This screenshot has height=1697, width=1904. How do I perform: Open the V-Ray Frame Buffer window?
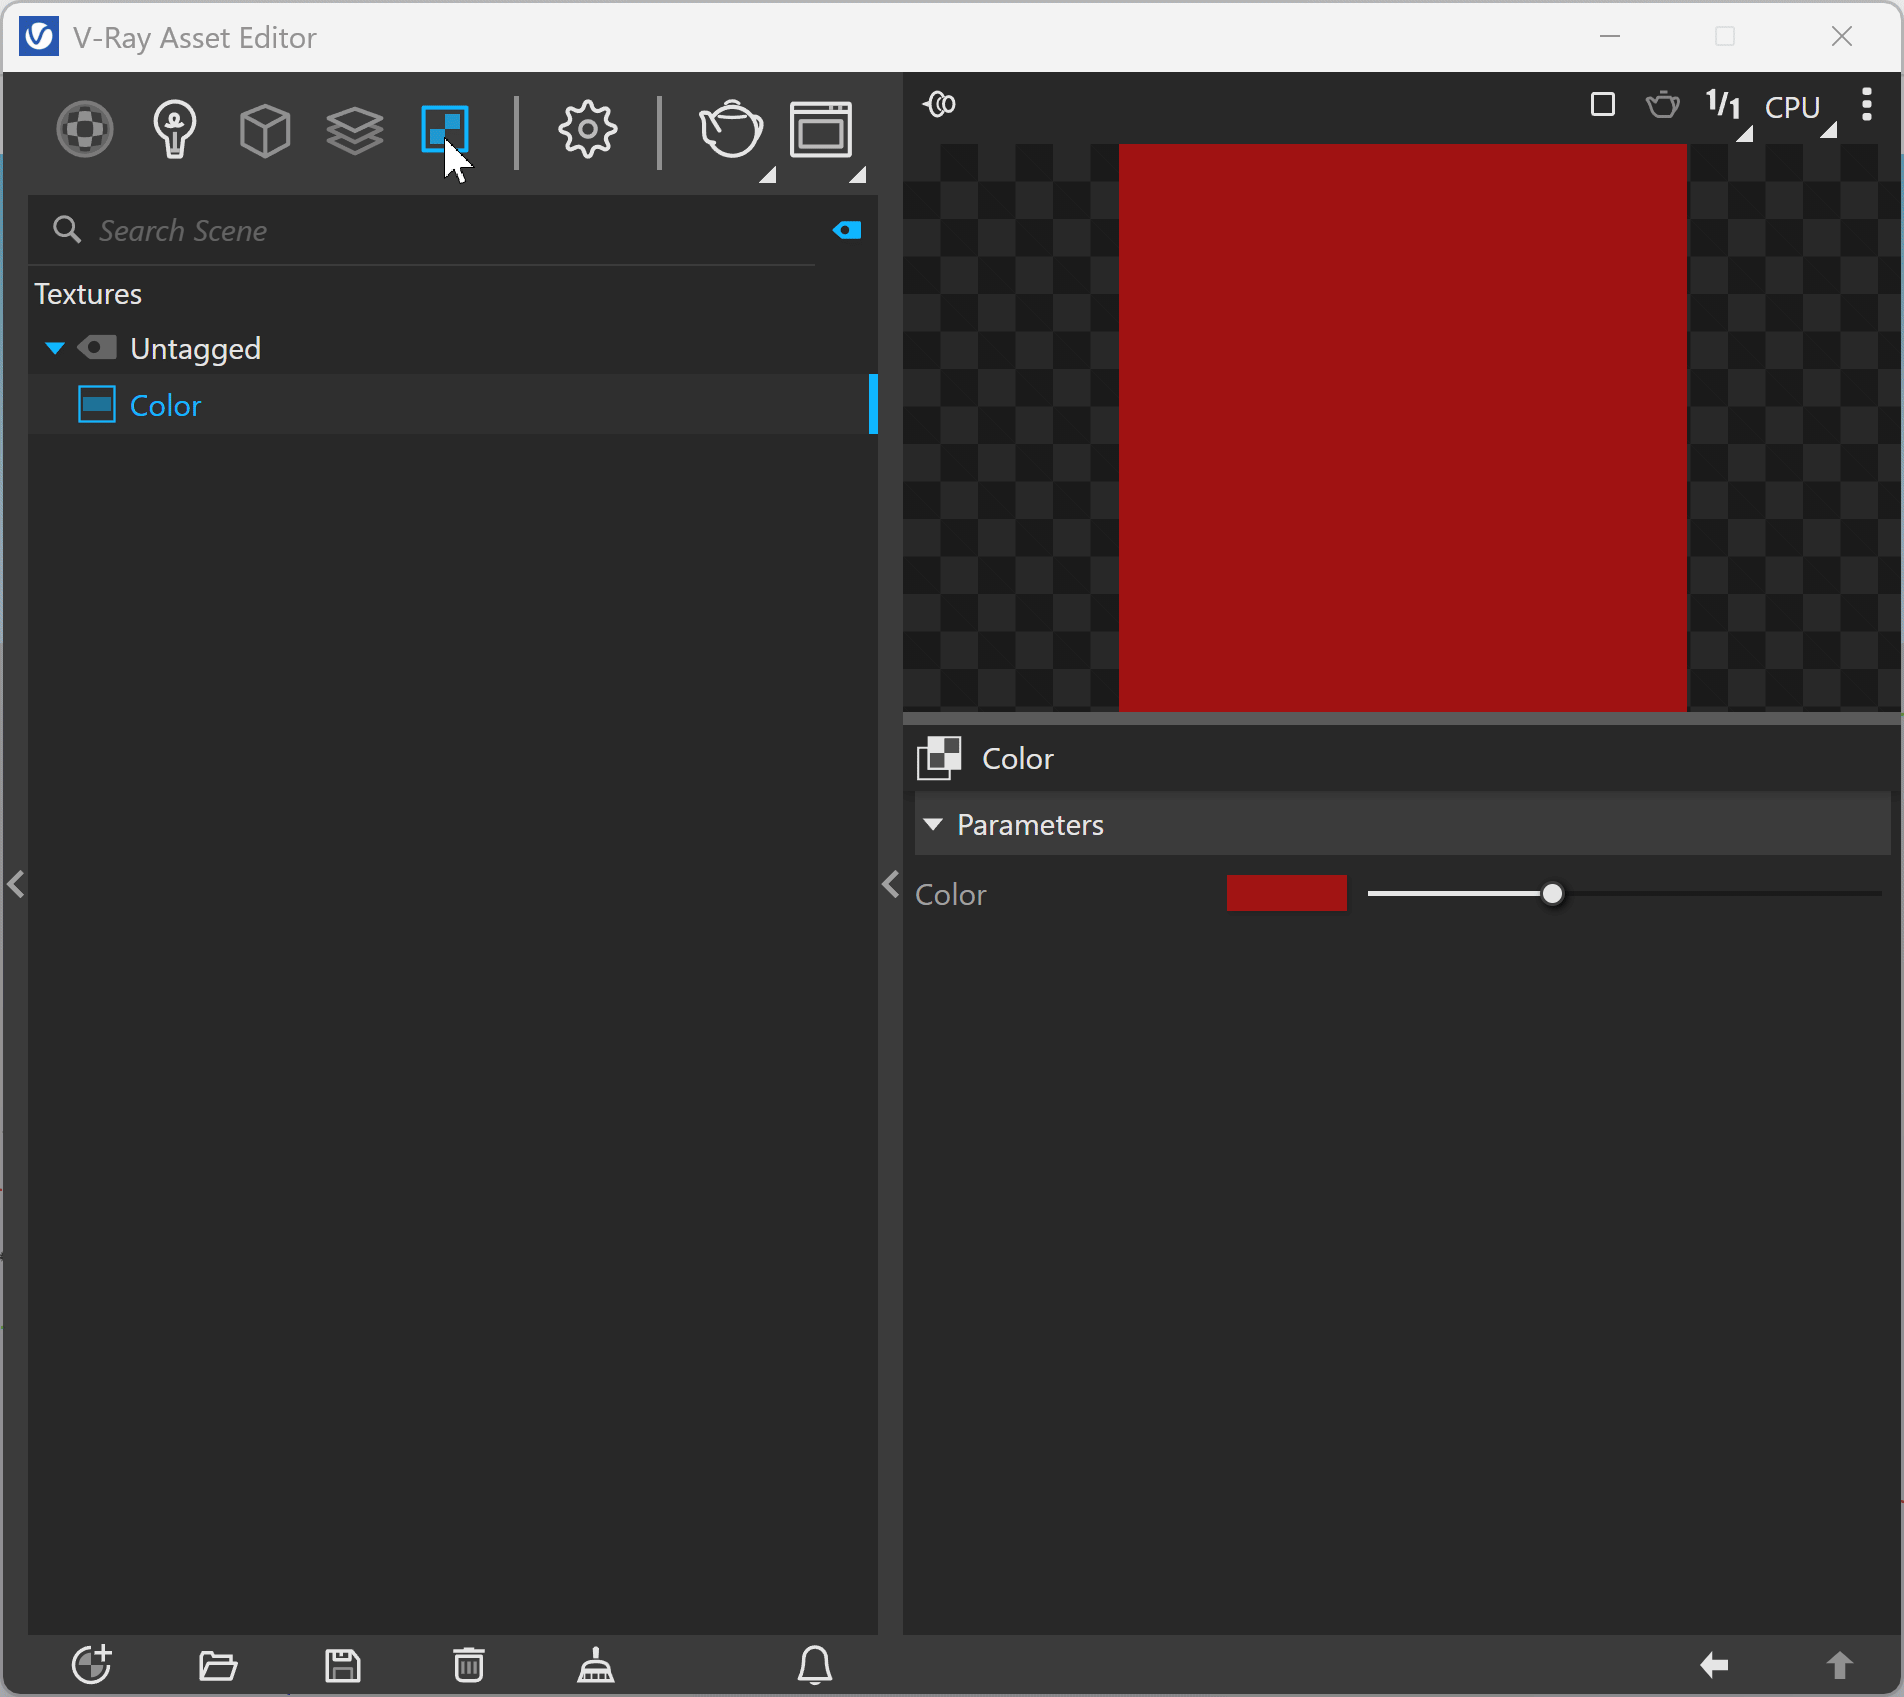[x=821, y=129]
